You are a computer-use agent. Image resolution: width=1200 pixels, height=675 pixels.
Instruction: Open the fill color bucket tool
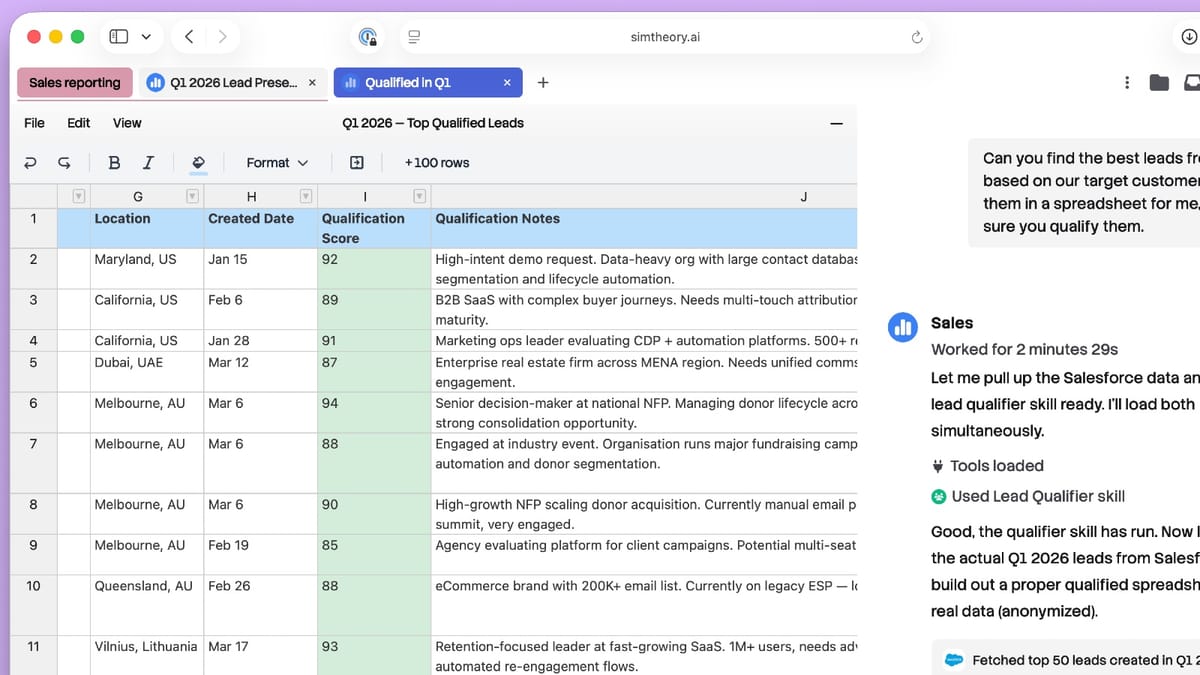click(198, 163)
